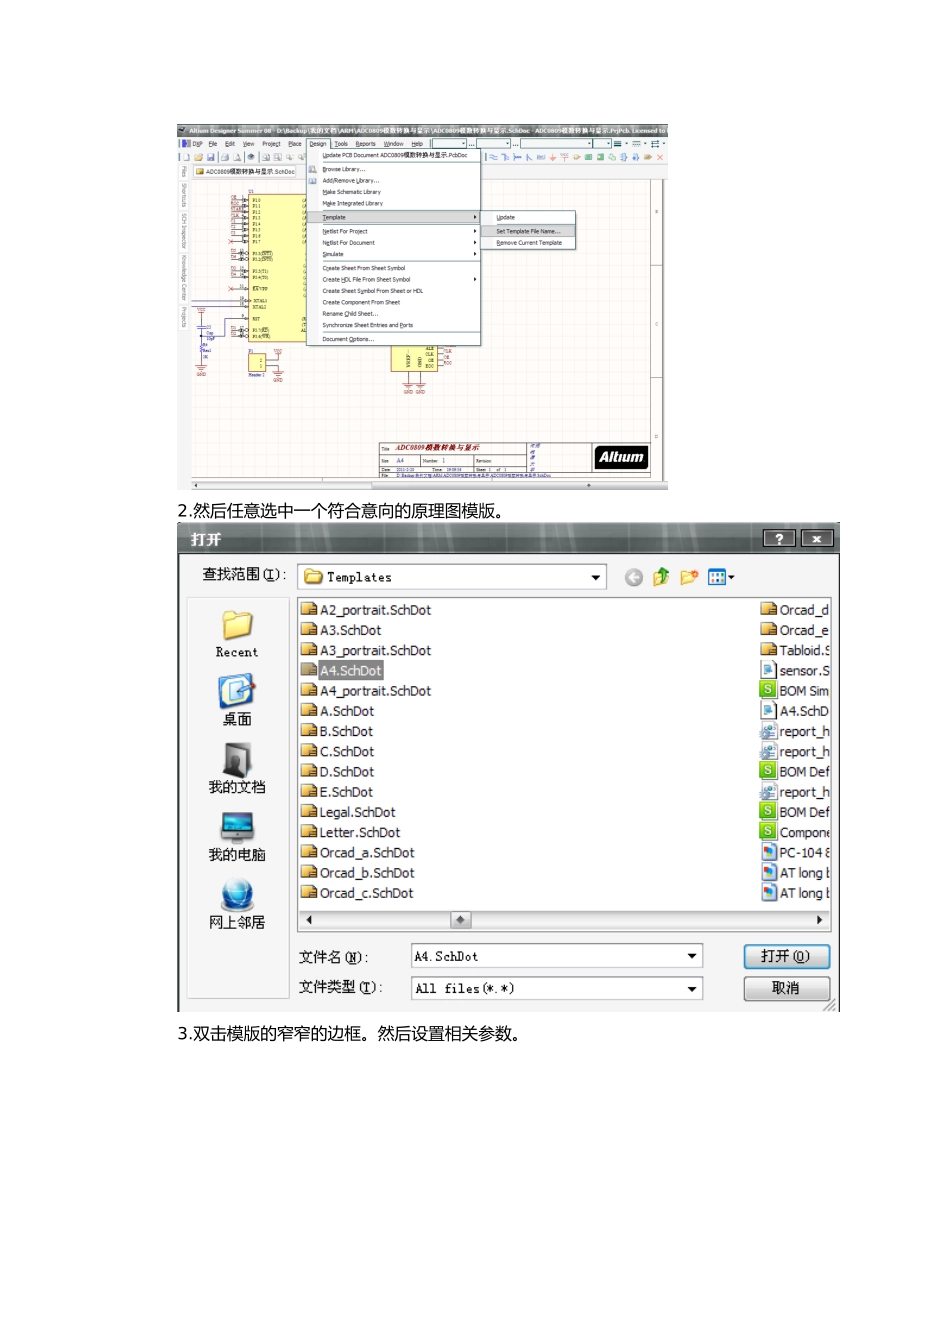The width and height of the screenshot is (950, 1344).
Task: Select the ADC0809 SchDoc document tab
Action: tap(245, 171)
